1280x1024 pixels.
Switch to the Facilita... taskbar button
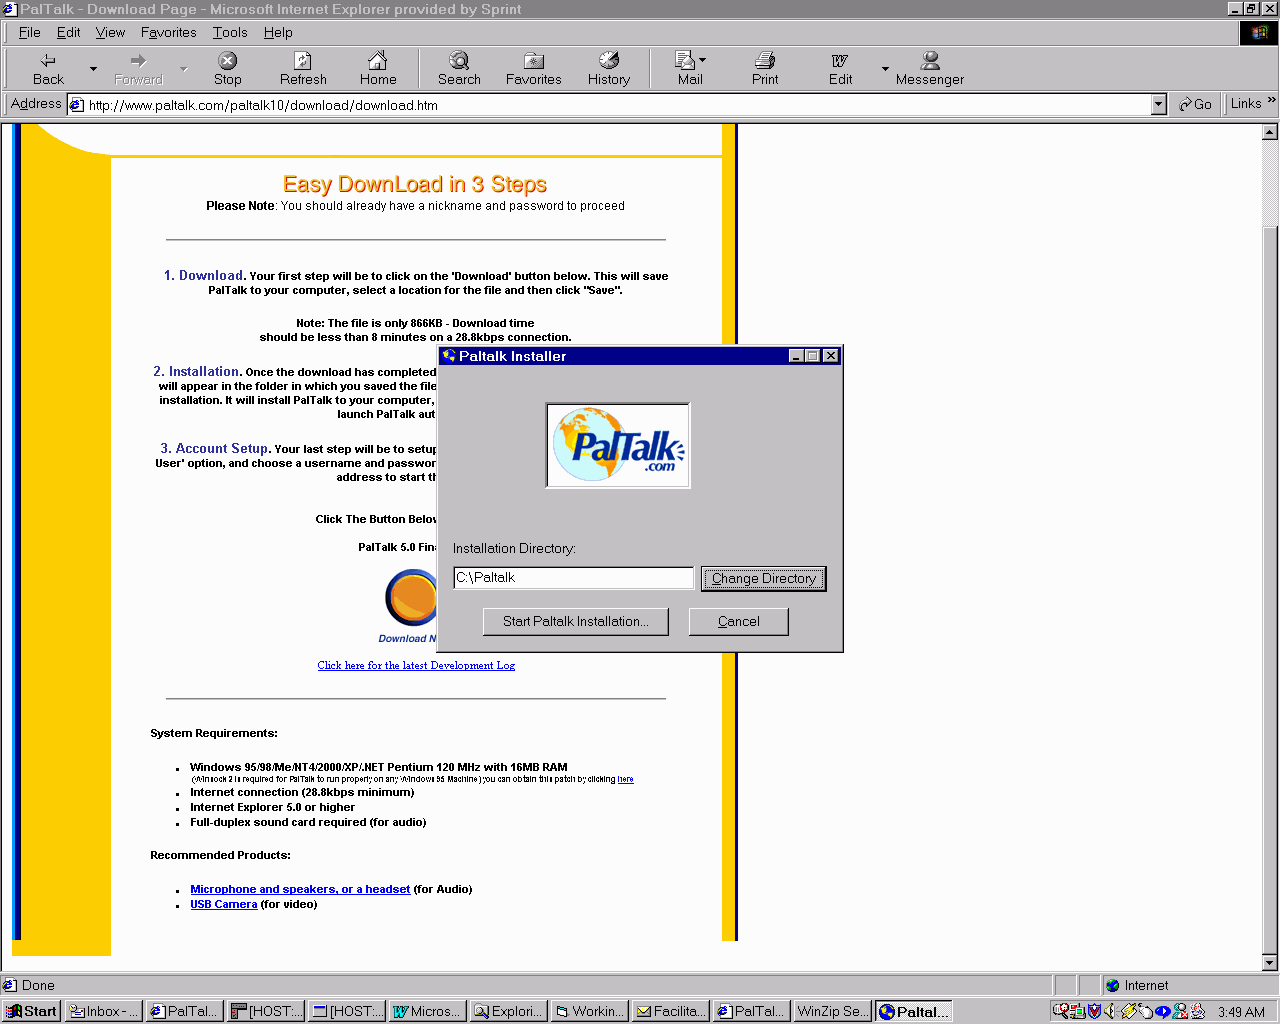click(x=671, y=1011)
